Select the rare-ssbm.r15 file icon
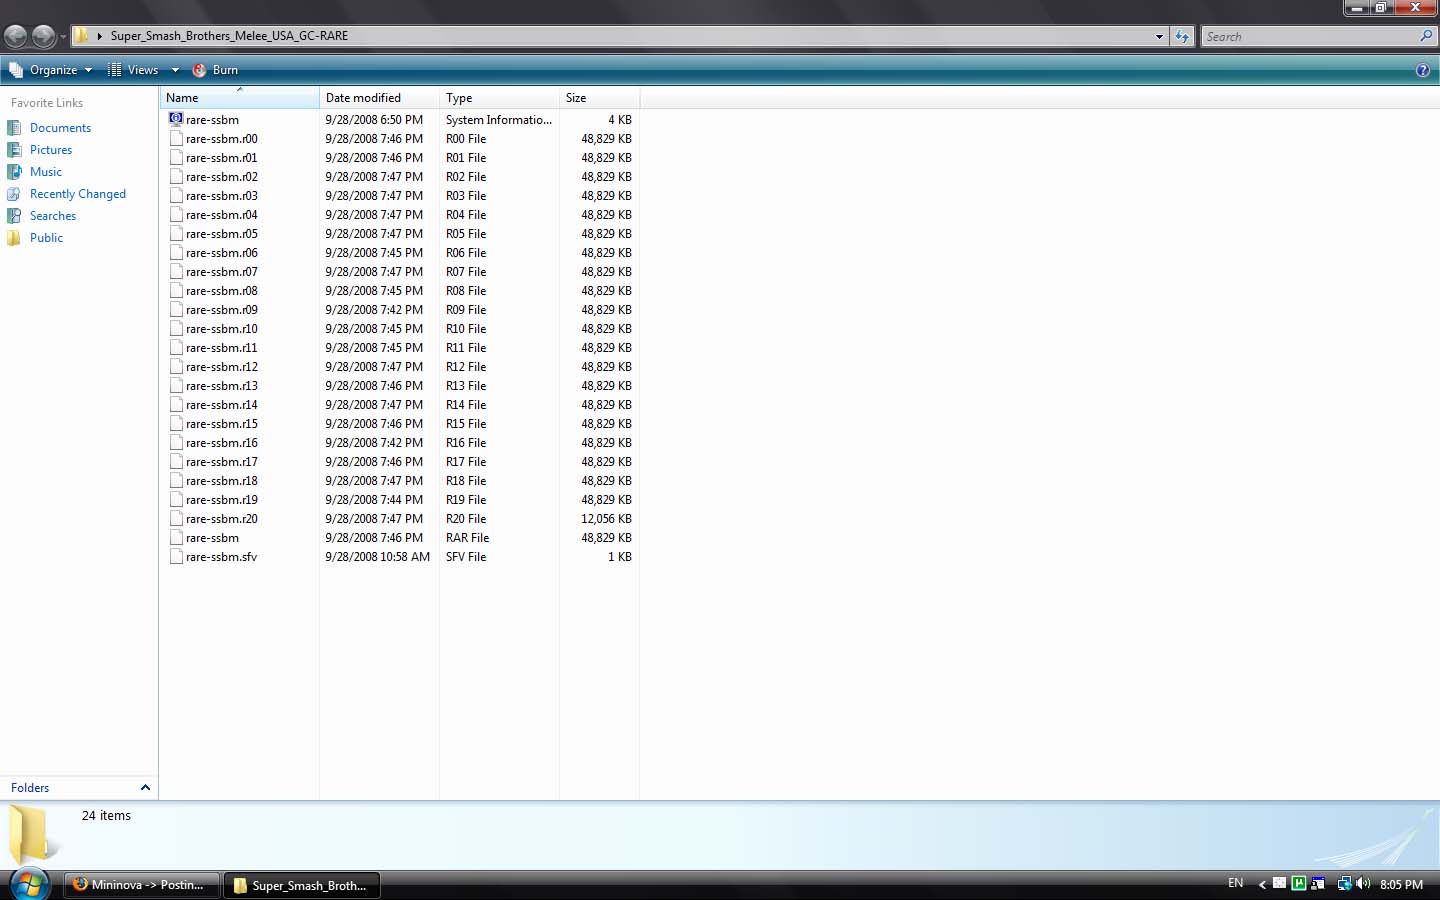The image size is (1440, 900). 176,424
